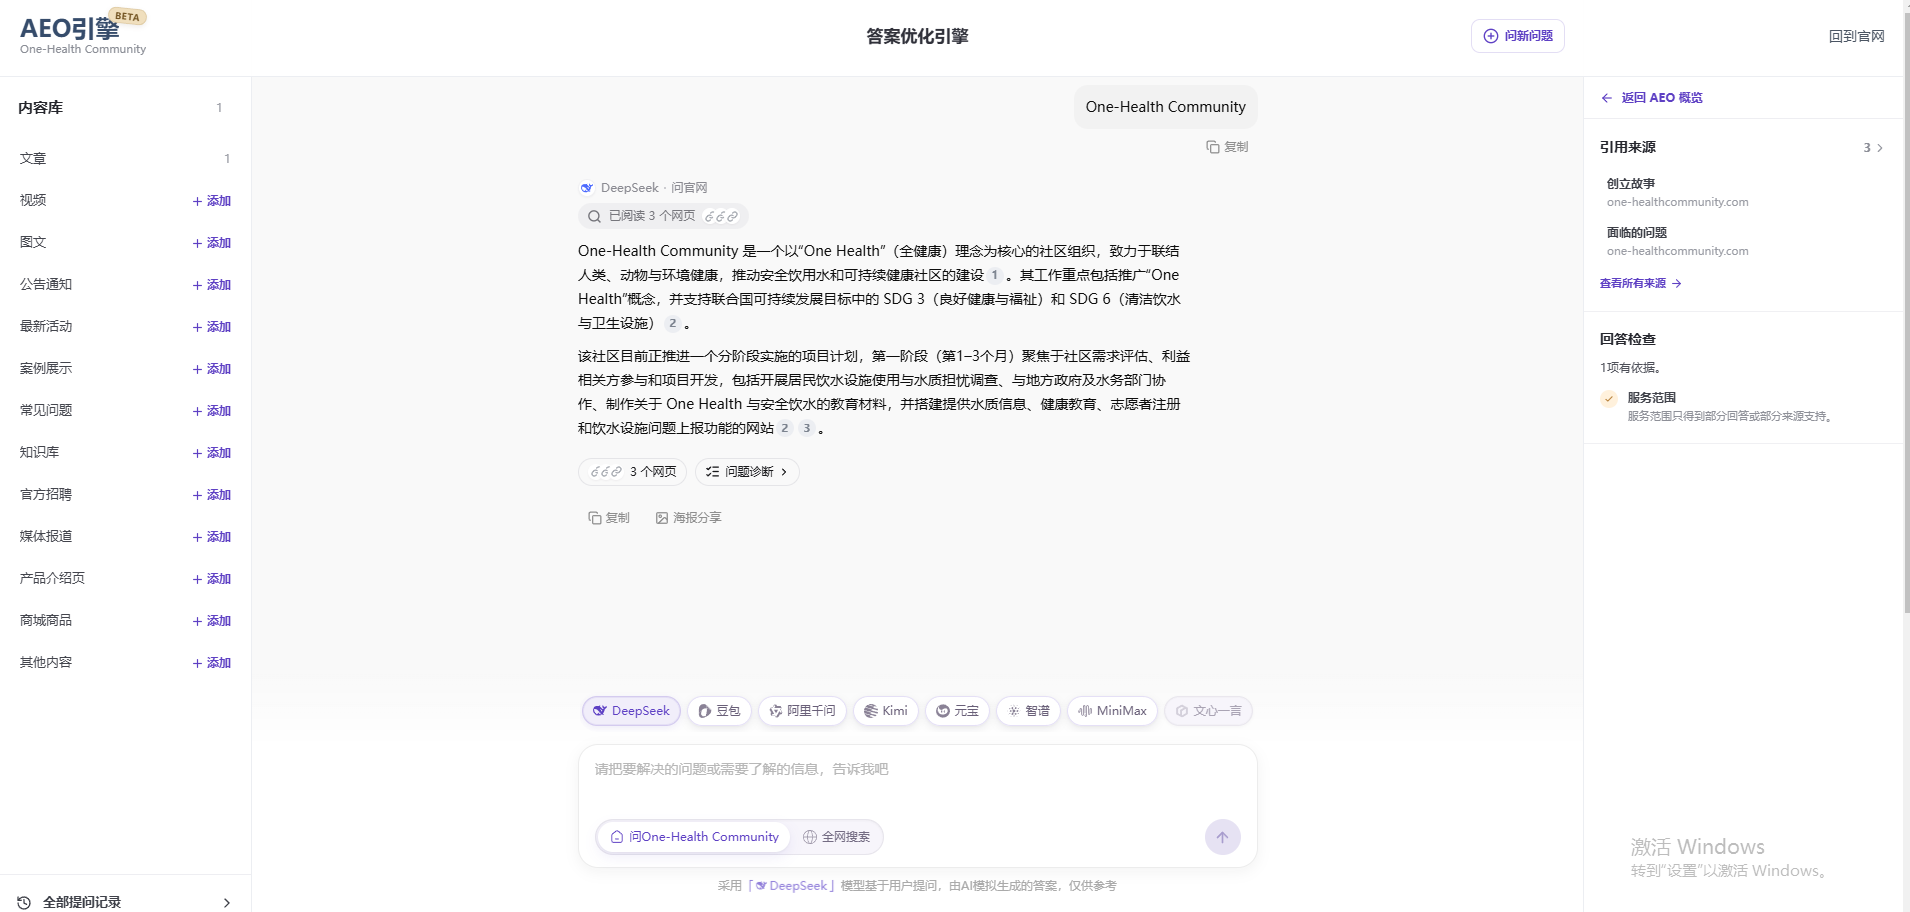
Task: Open 全部提问记录 history
Action: pos(125,902)
